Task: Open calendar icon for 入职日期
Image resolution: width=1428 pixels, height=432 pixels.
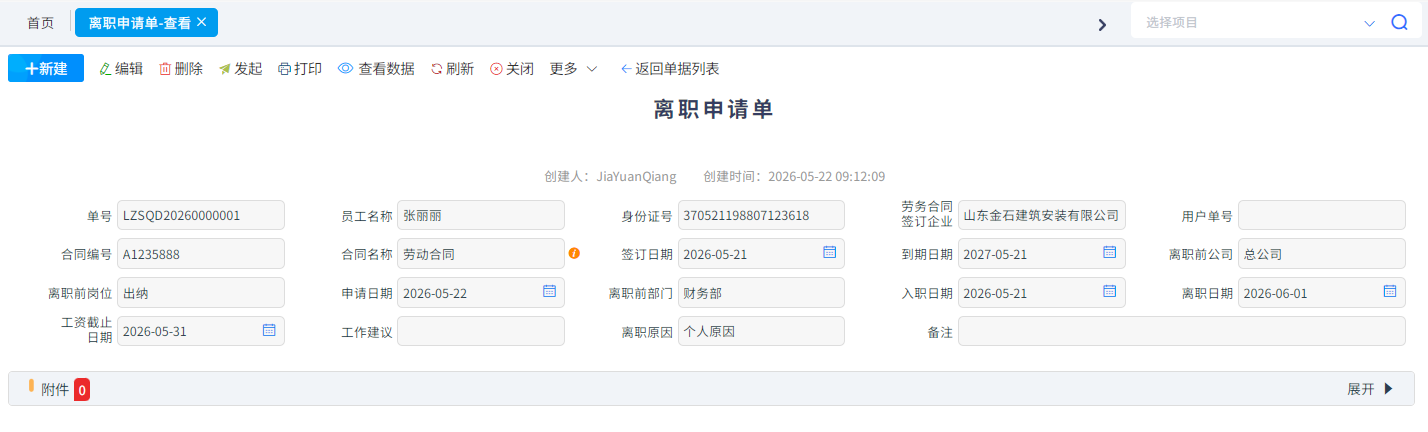Action: pyautogui.click(x=1109, y=291)
